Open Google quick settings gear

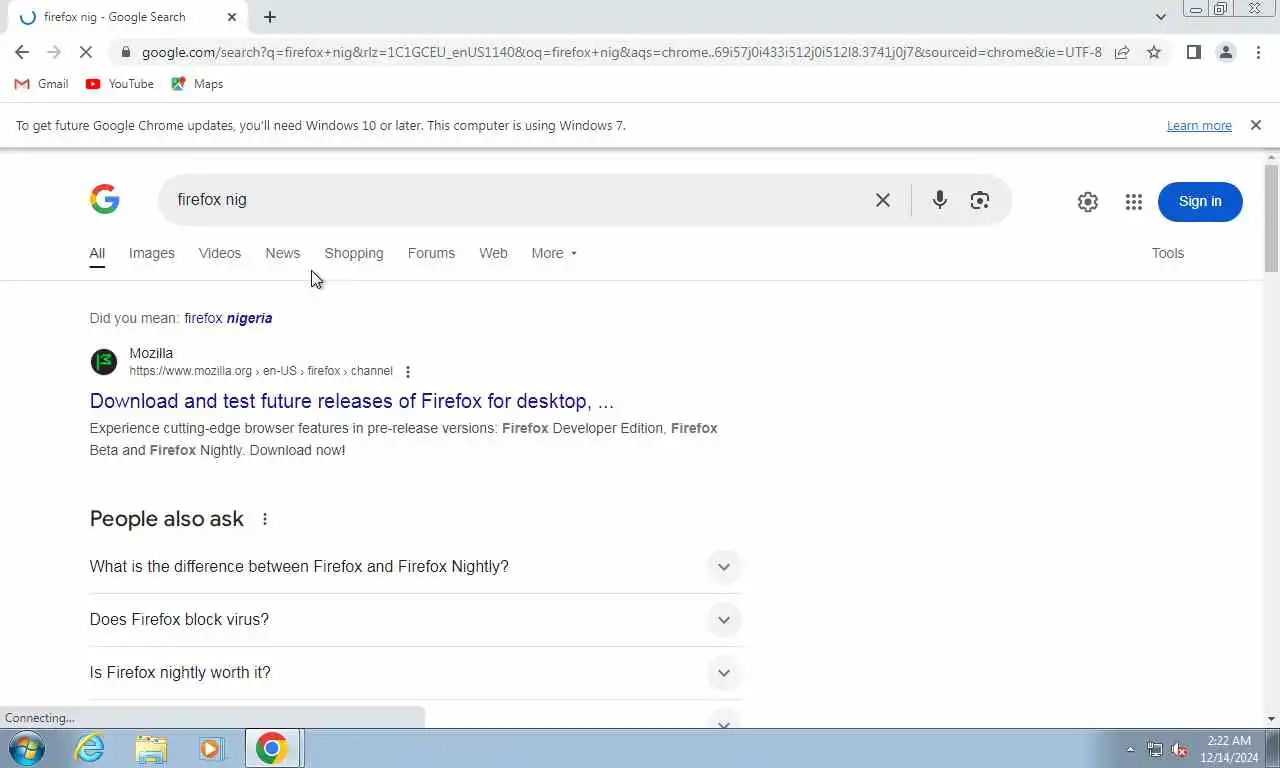[1088, 202]
